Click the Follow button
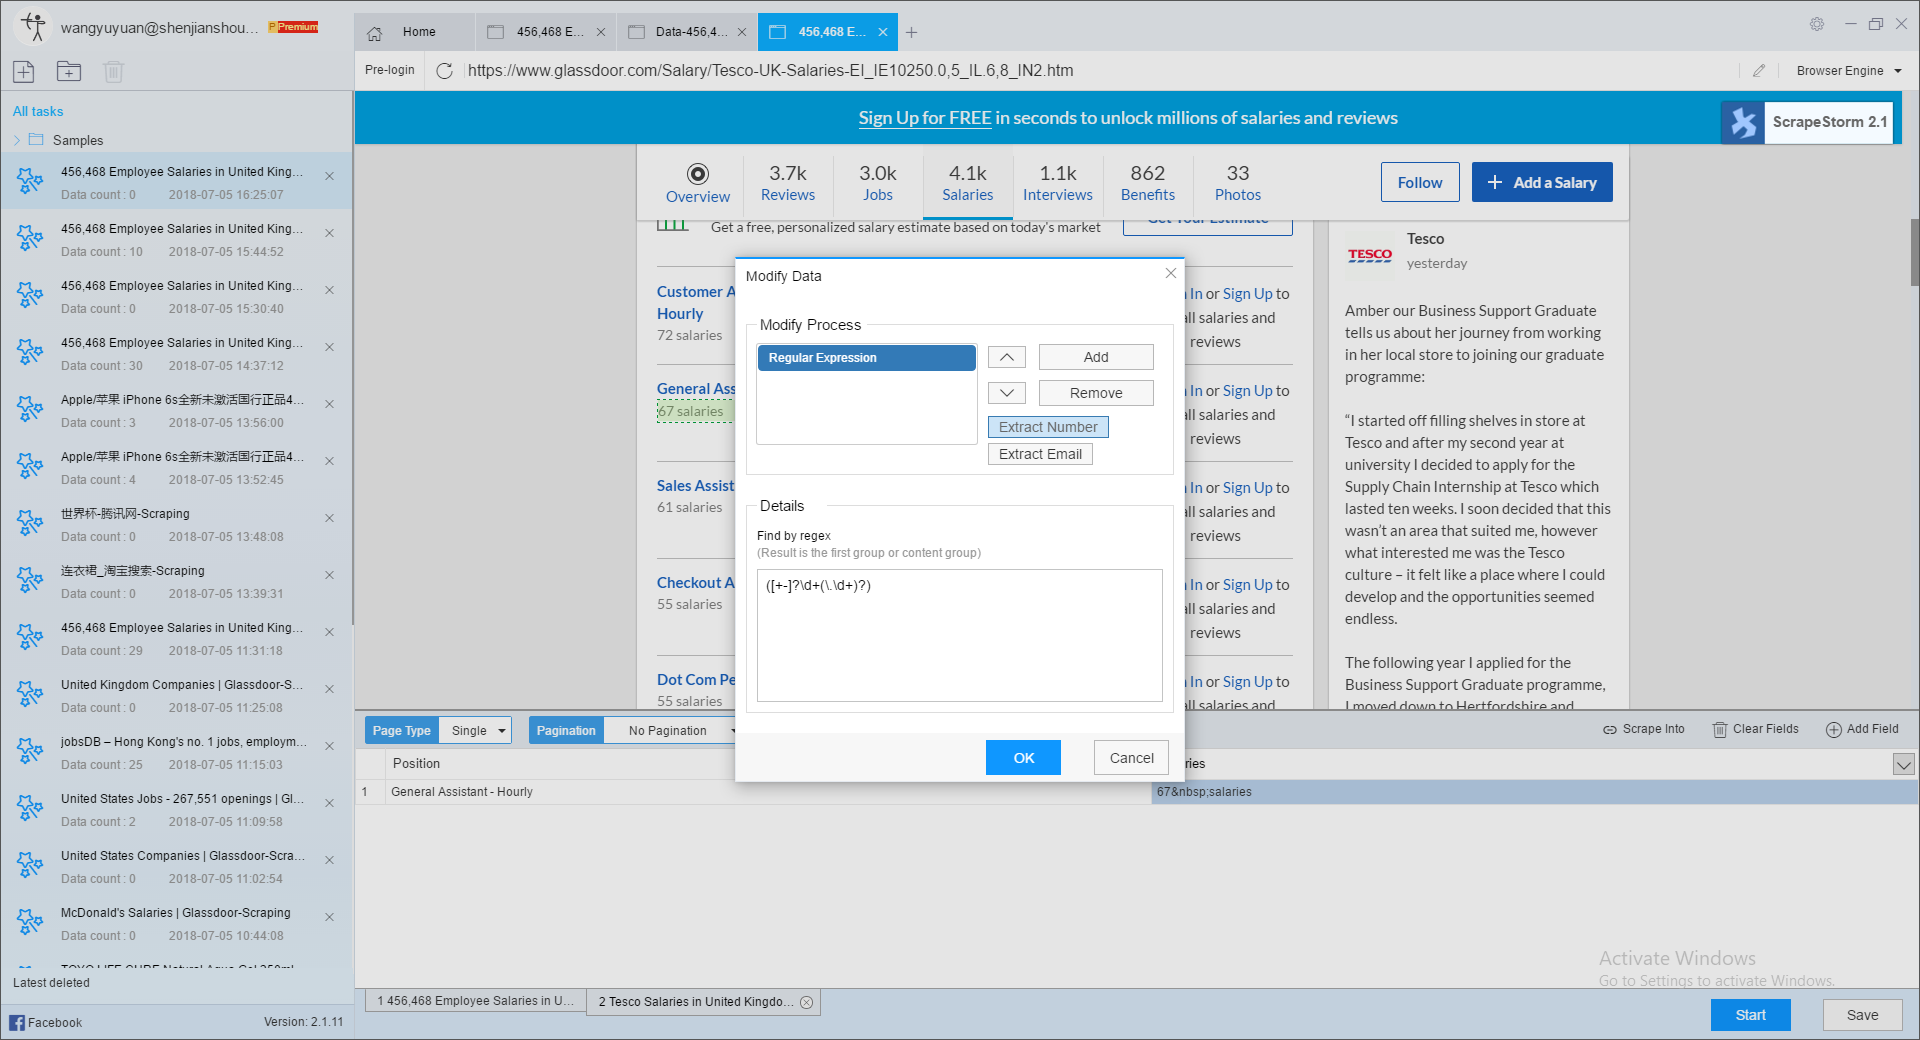 click(x=1420, y=182)
